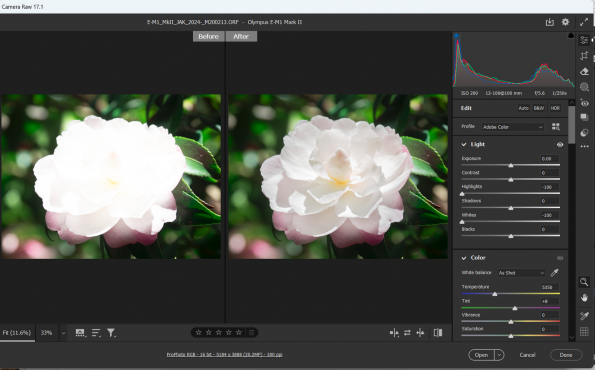The height and width of the screenshot is (370, 595).
Task: Click the Vibrance slider handle
Action: click(x=511, y=322)
